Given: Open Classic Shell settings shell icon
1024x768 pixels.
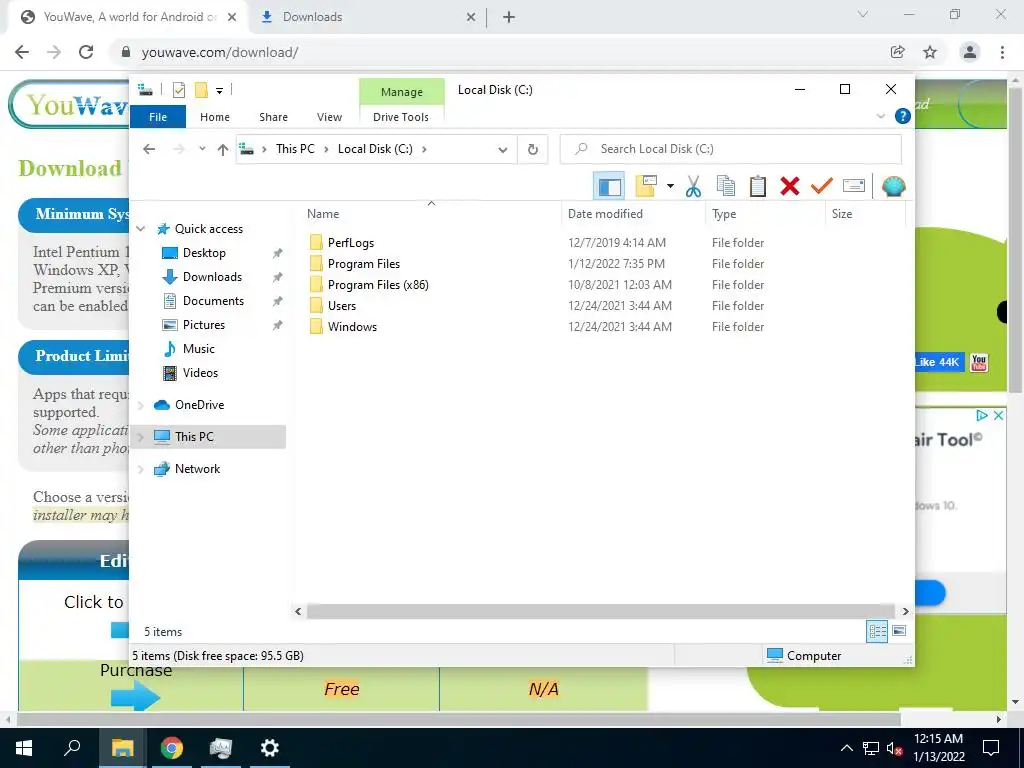Looking at the screenshot, I should [893, 187].
